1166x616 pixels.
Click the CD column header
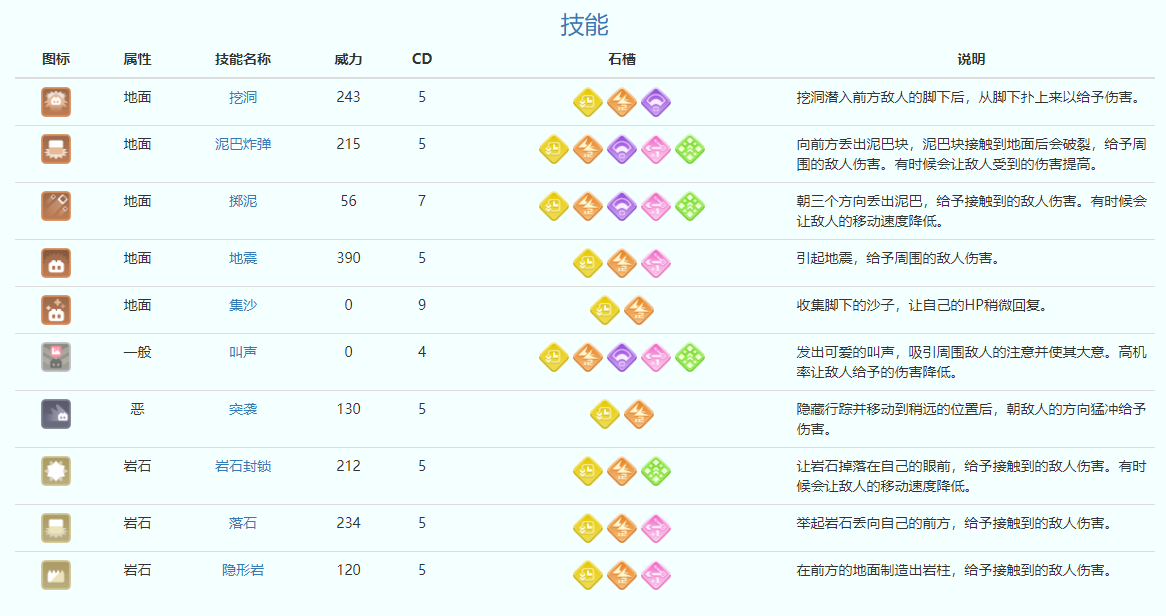click(422, 60)
